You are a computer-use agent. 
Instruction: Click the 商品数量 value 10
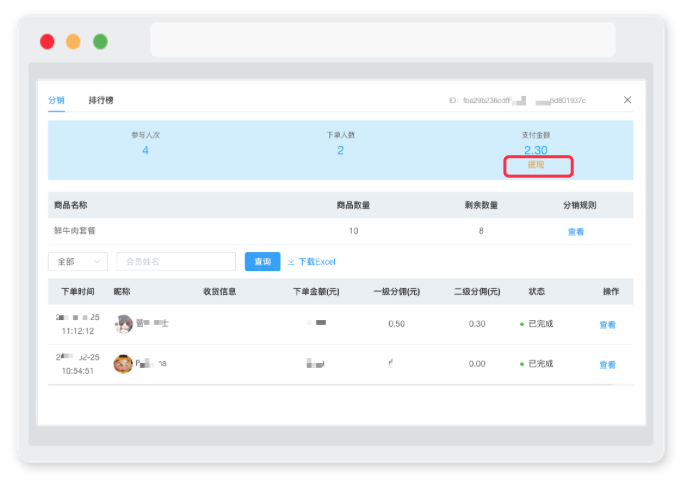tap(353, 231)
